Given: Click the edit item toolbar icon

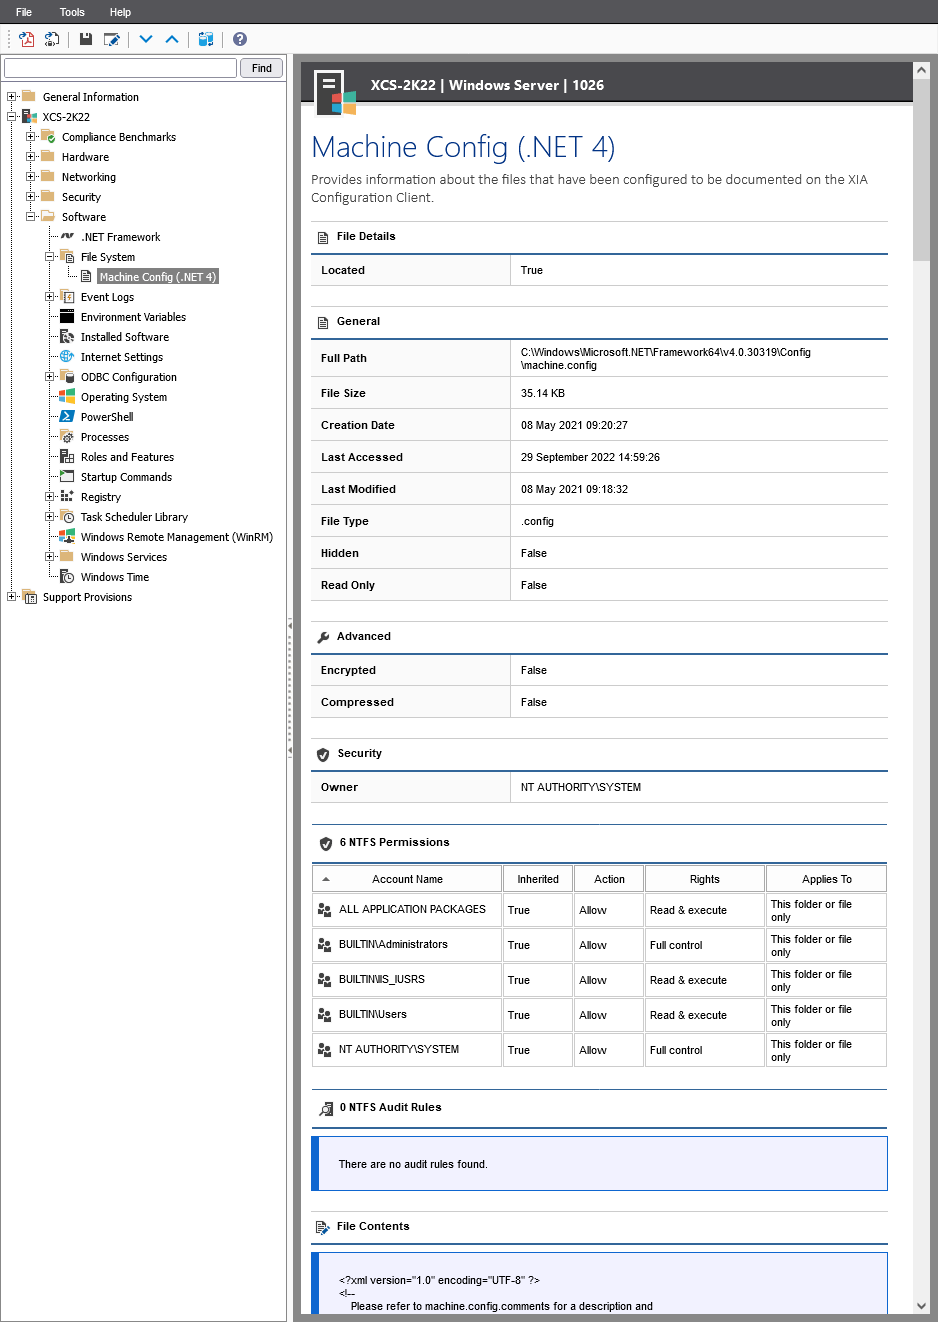Looking at the screenshot, I should [x=112, y=39].
